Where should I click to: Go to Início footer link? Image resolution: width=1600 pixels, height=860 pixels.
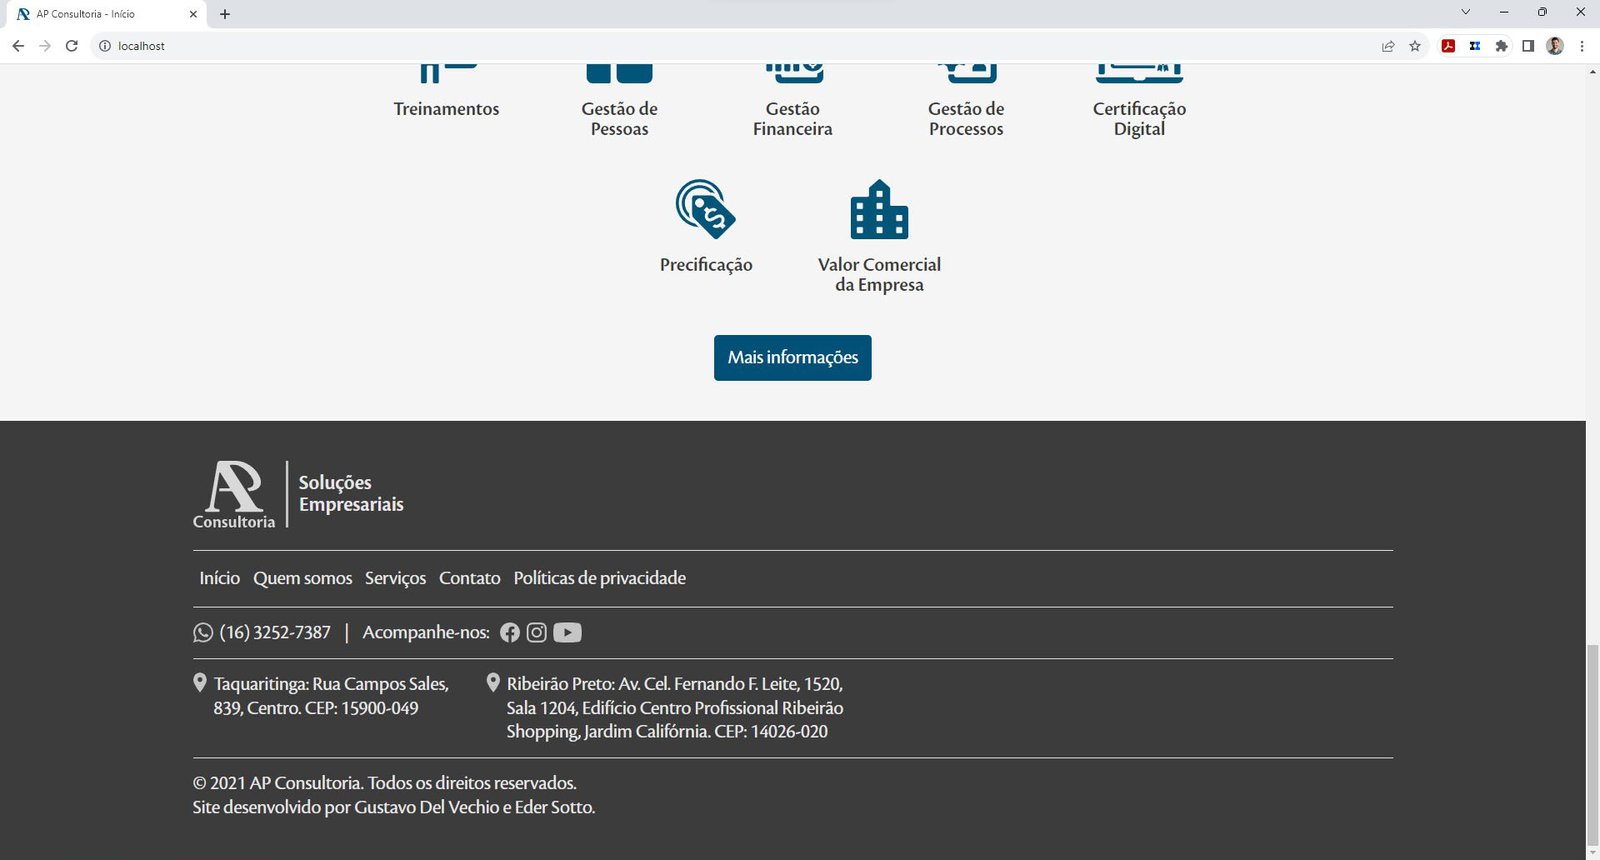coord(219,578)
